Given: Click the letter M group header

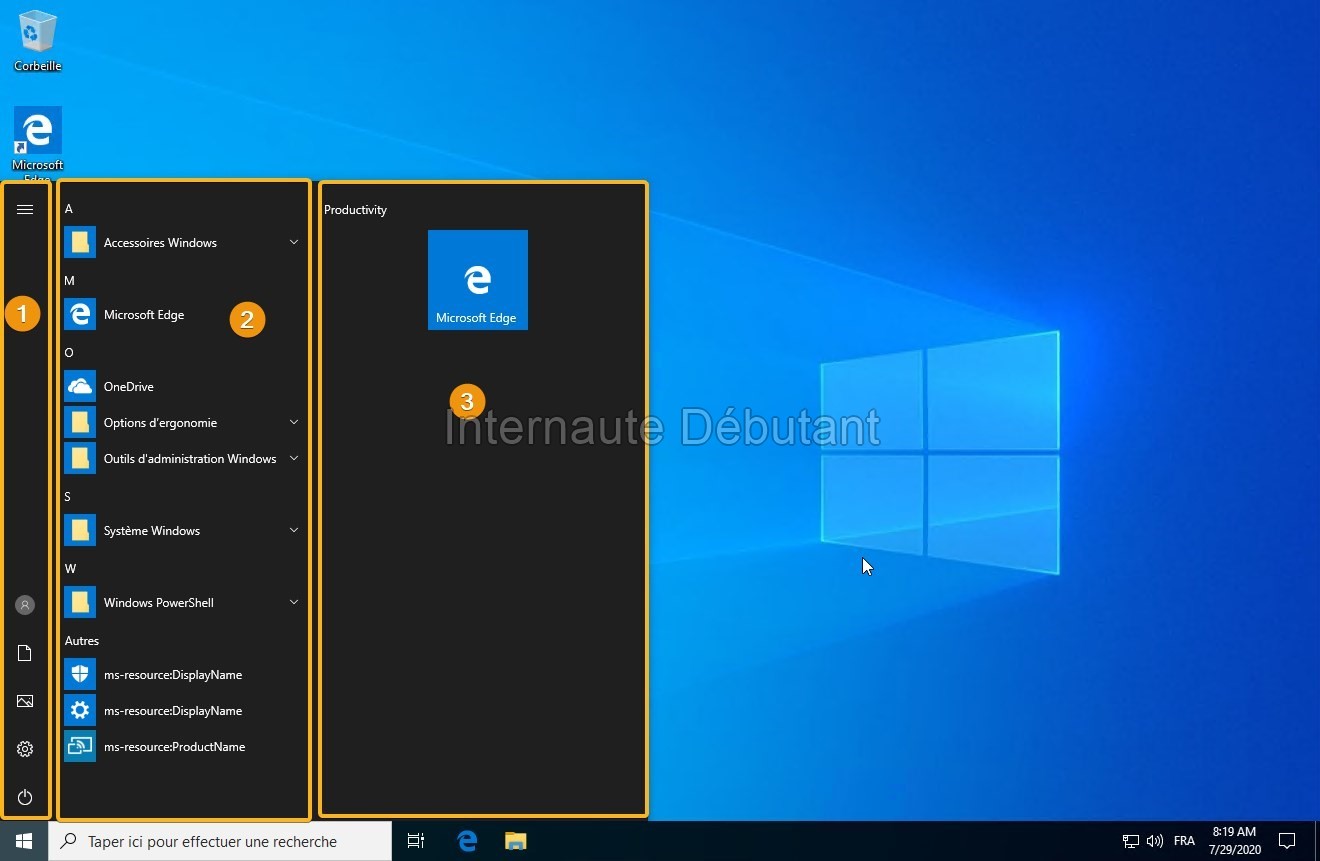Looking at the screenshot, I should pyautogui.click(x=70, y=281).
